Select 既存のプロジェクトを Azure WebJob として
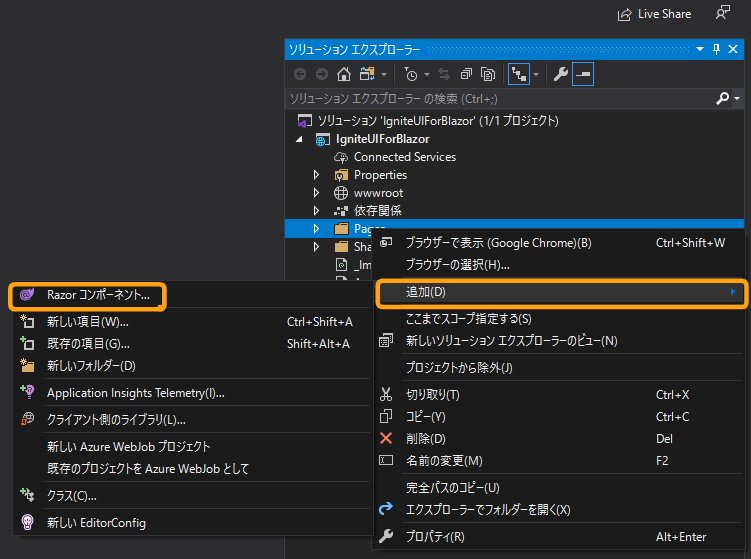Image resolution: width=751 pixels, height=559 pixels. point(193,469)
